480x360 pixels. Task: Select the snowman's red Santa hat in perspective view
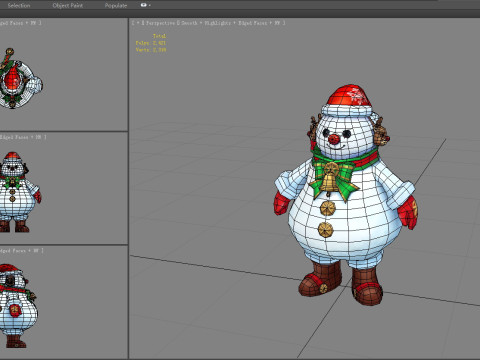349,96
